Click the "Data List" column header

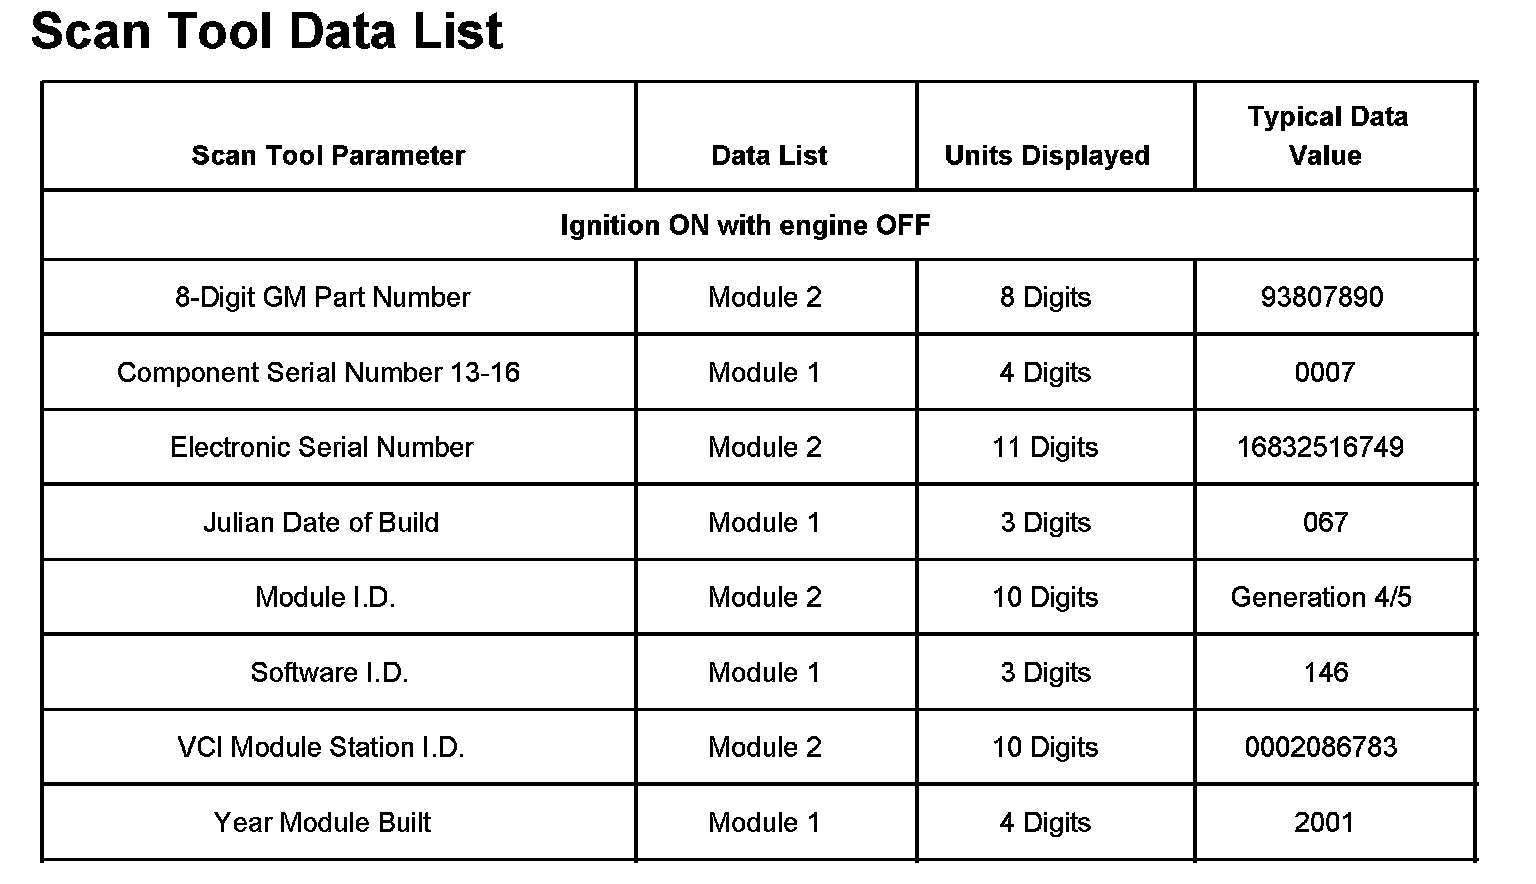coord(769,156)
